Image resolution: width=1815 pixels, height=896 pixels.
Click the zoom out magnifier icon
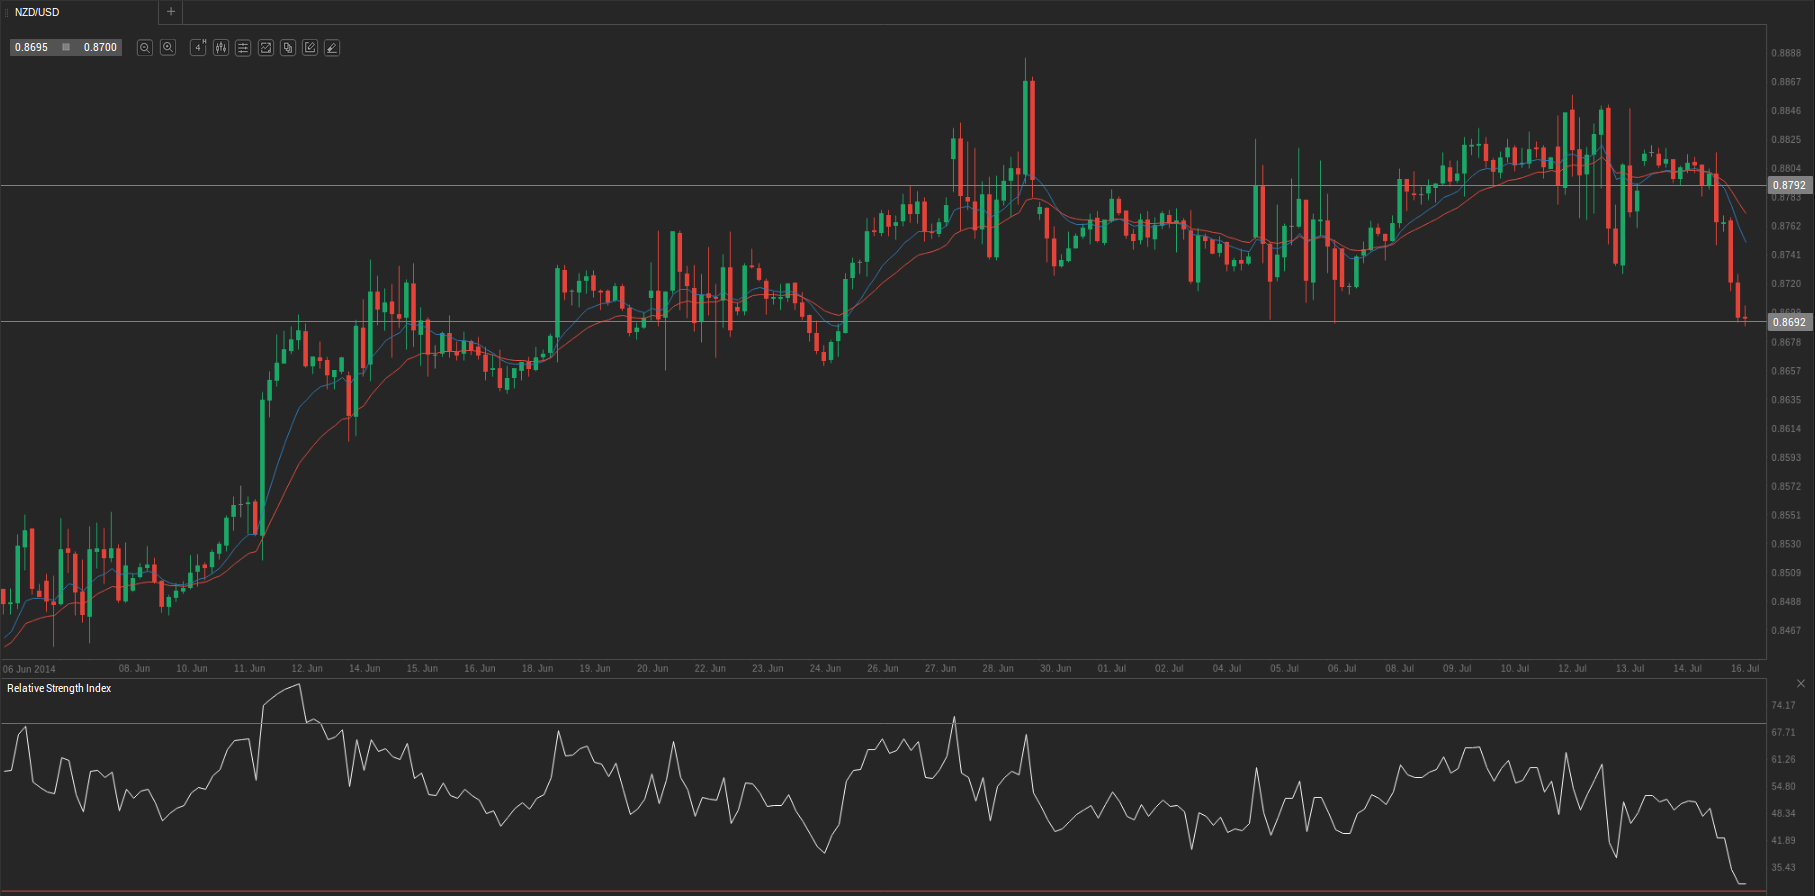(x=145, y=48)
